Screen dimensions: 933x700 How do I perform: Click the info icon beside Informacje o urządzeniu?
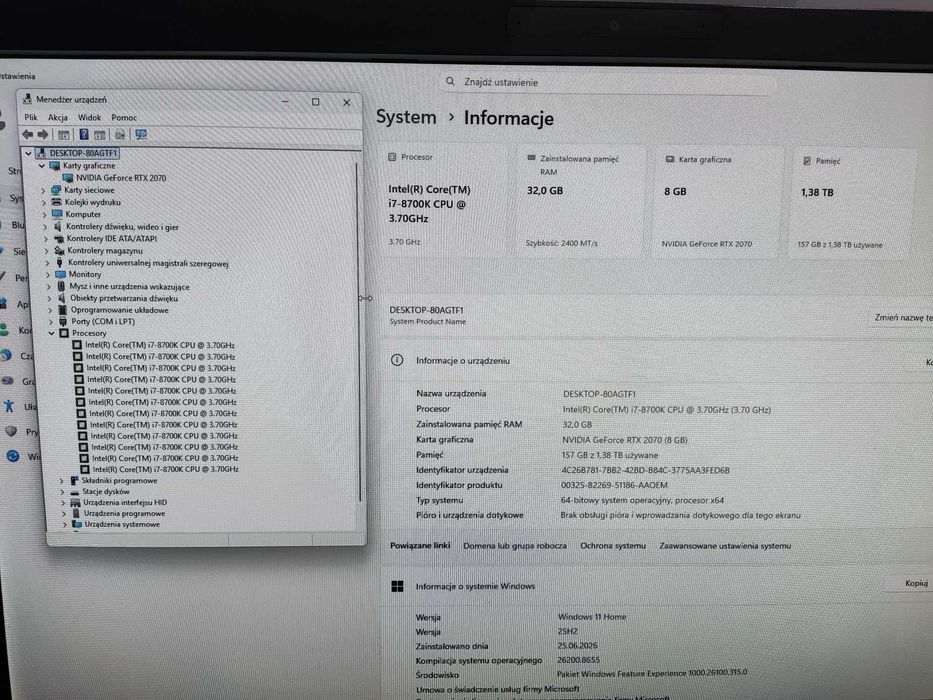pyautogui.click(x=397, y=360)
